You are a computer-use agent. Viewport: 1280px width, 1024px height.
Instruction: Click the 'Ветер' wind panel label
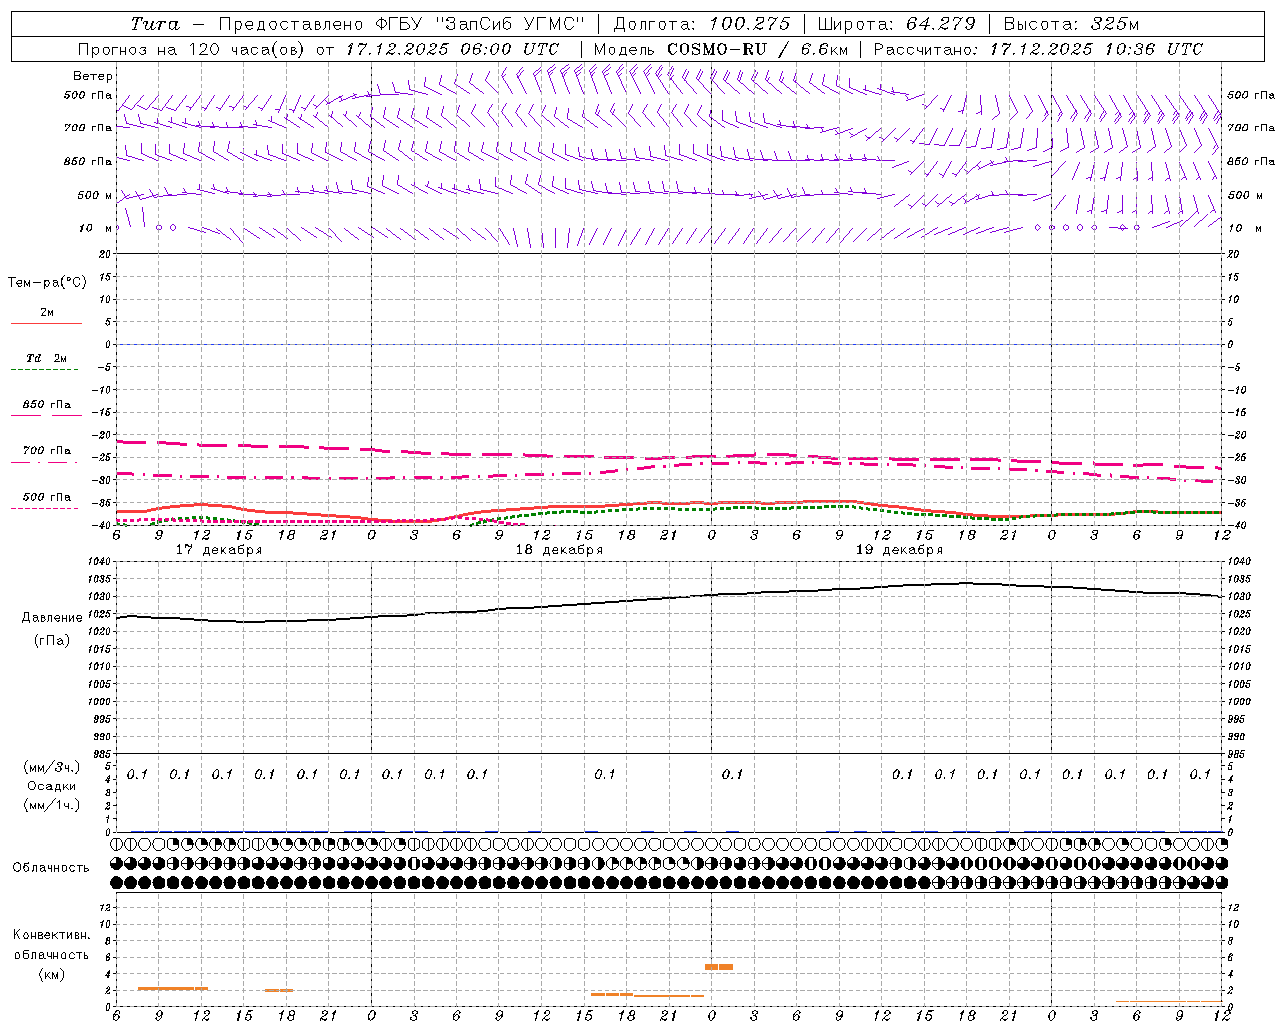click(x=92, y=76)
